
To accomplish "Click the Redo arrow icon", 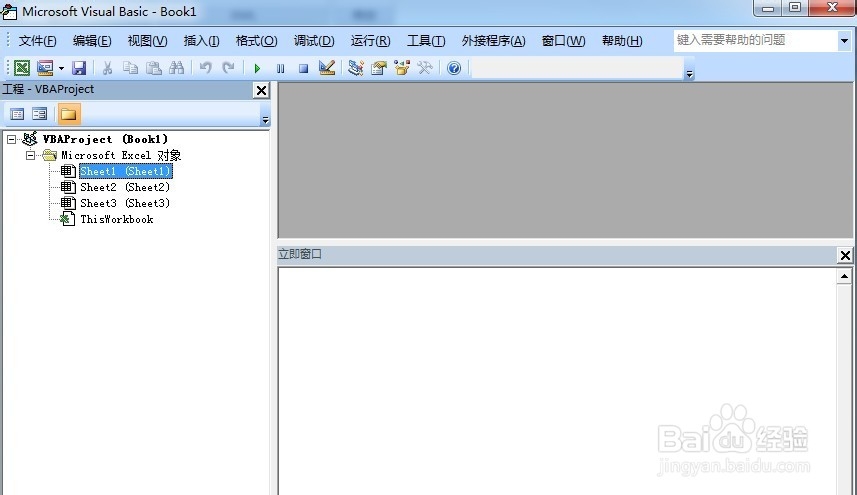I will 228,68.
